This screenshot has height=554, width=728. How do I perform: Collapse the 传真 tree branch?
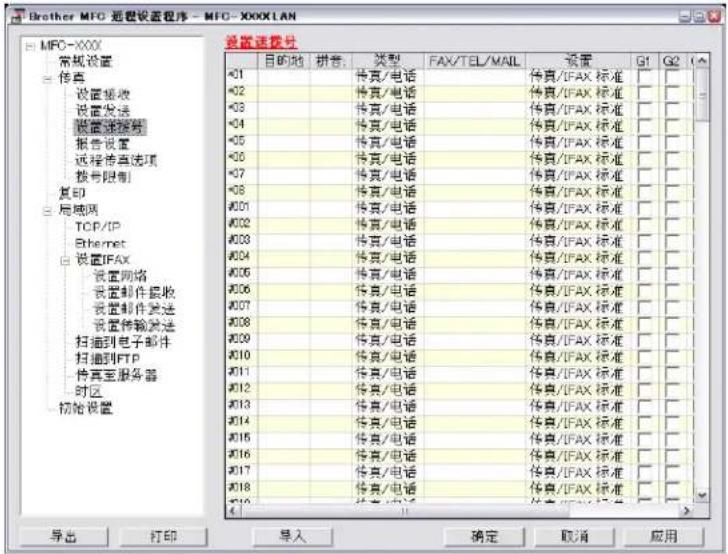(47, 79)
